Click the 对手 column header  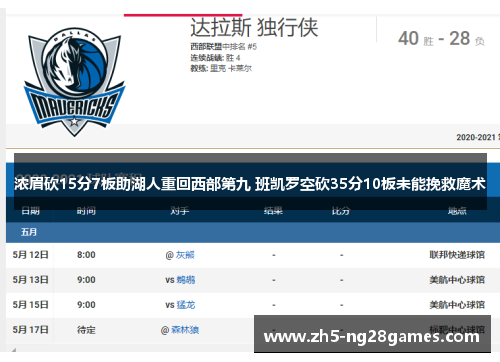(180, 211)
